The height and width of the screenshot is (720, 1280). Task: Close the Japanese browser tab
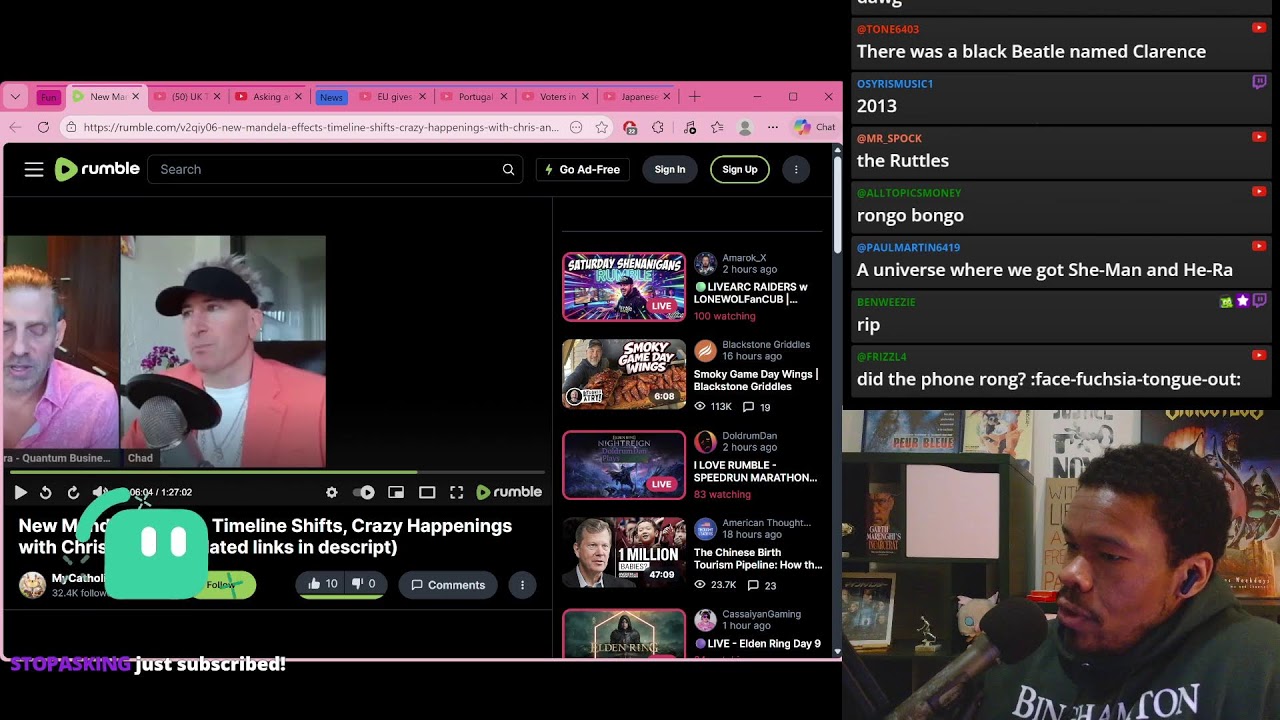(666, 97)
